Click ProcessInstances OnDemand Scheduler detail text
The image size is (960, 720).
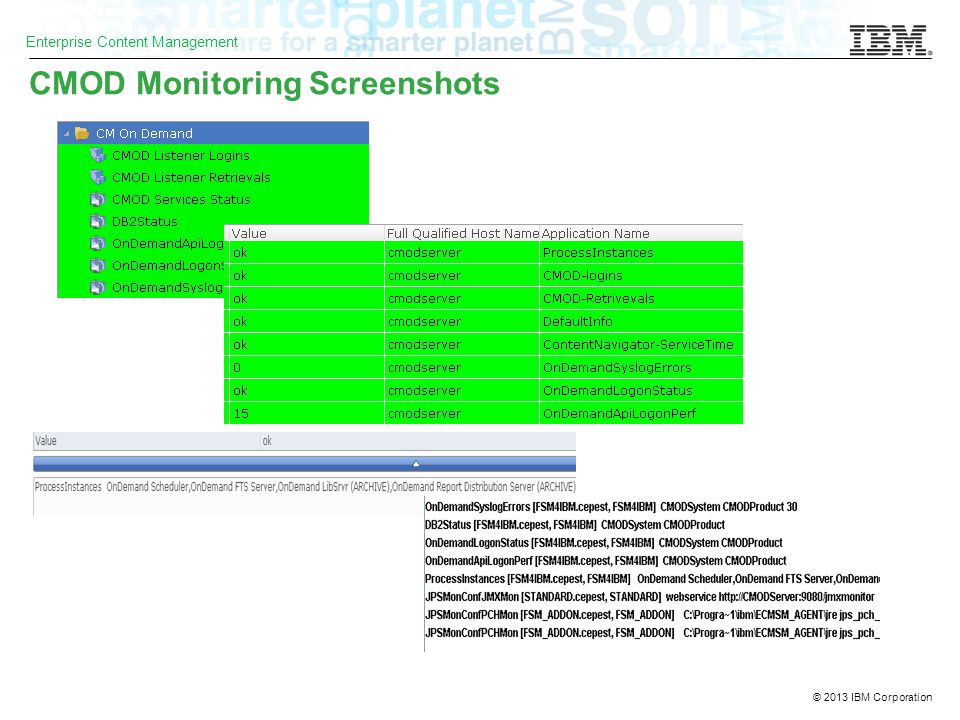point(305,487)
